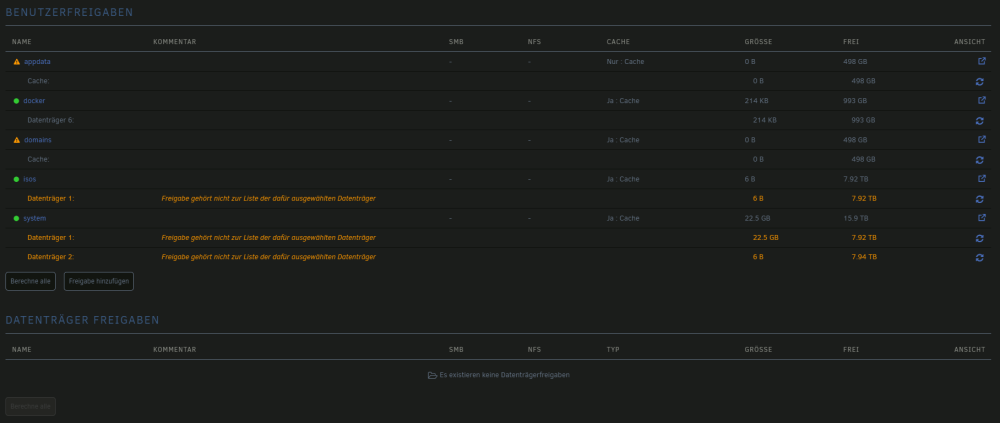Open the isos share settings

[x=30, y=179]
